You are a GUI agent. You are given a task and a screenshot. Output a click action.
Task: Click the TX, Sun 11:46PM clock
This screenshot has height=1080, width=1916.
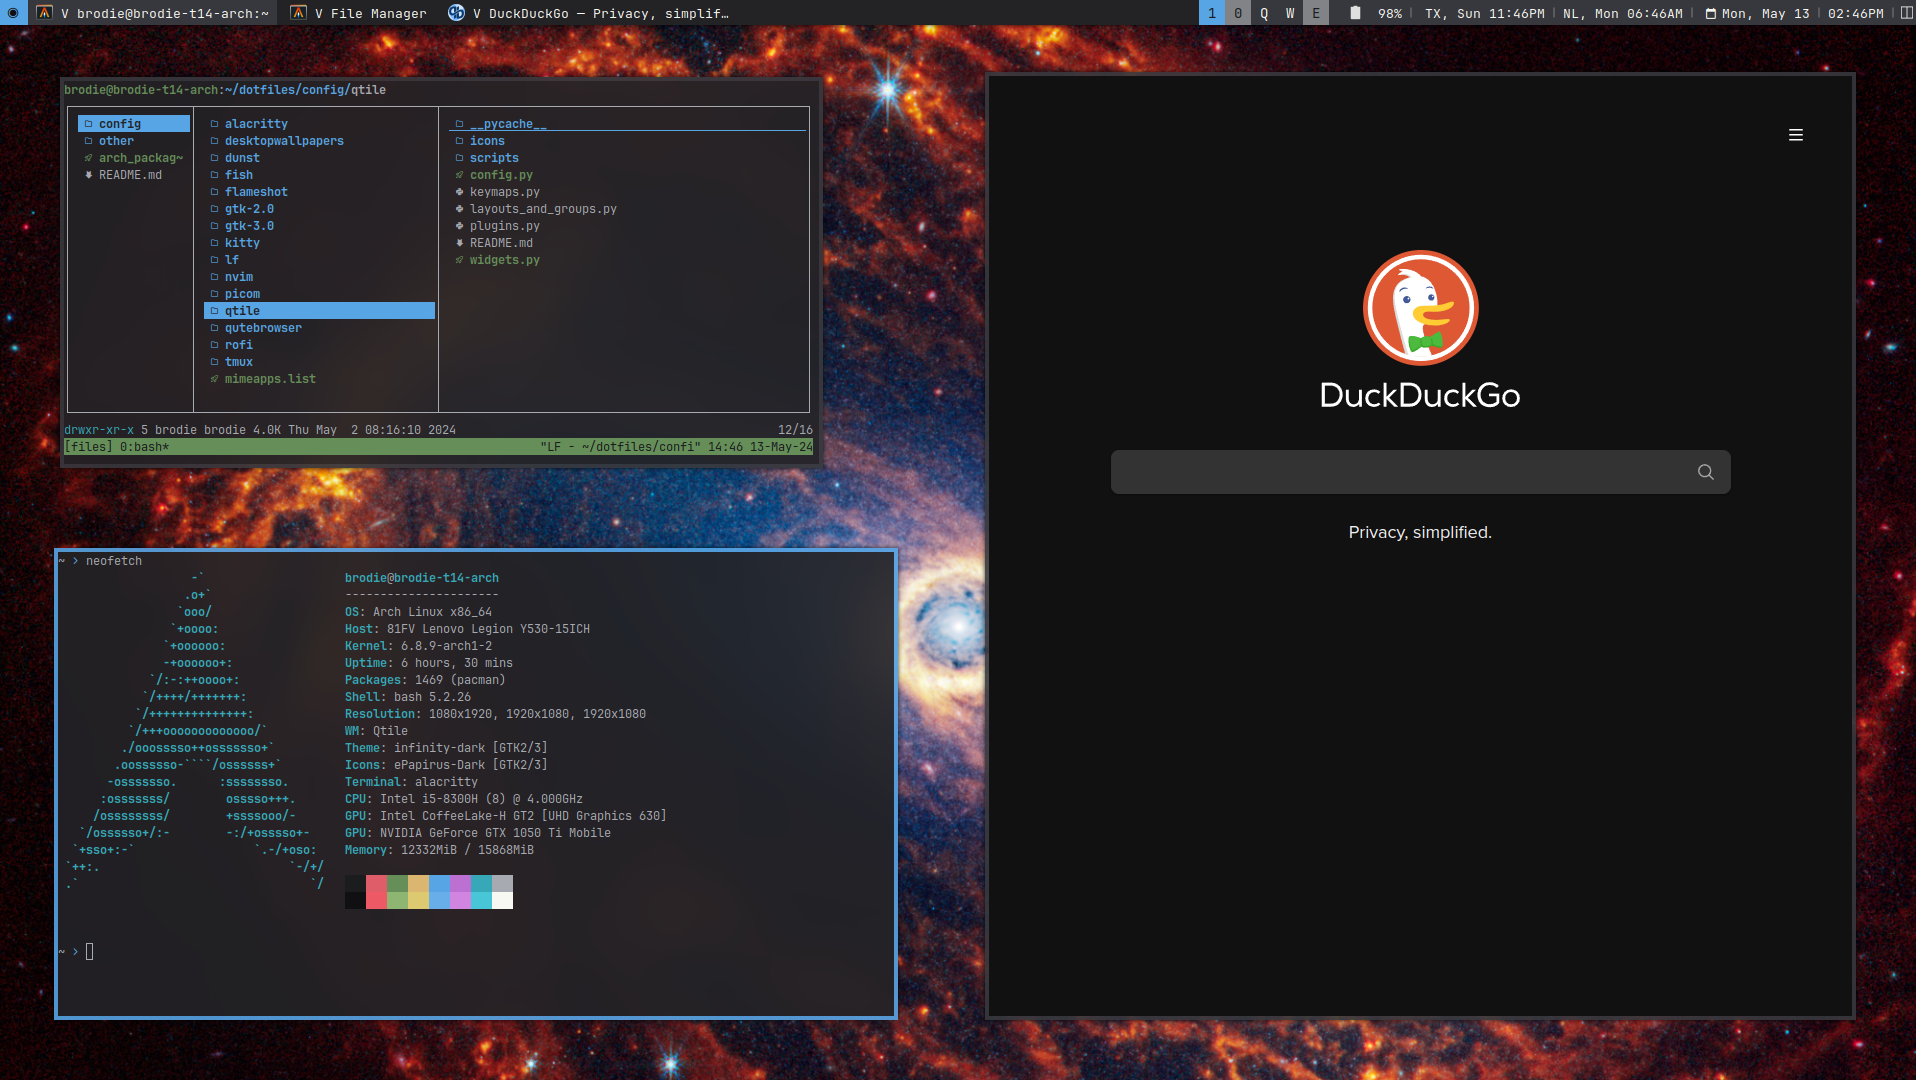(1484, 14)
